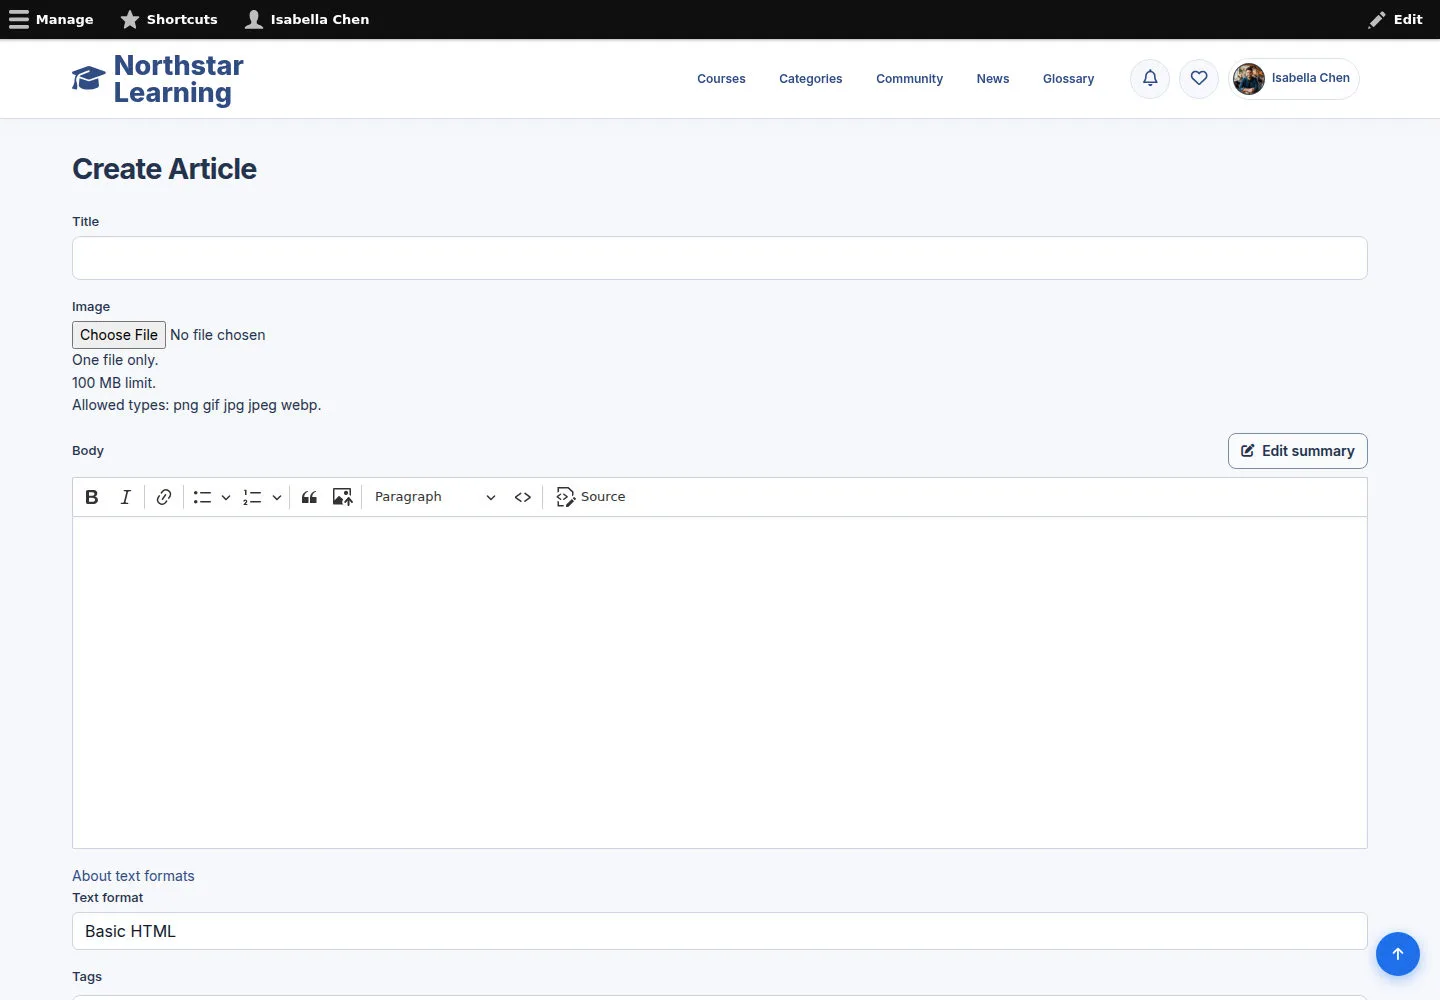Click inside the Body text editor
The width and height of the screenshot is (1440, 1000).
coord(720,683)
